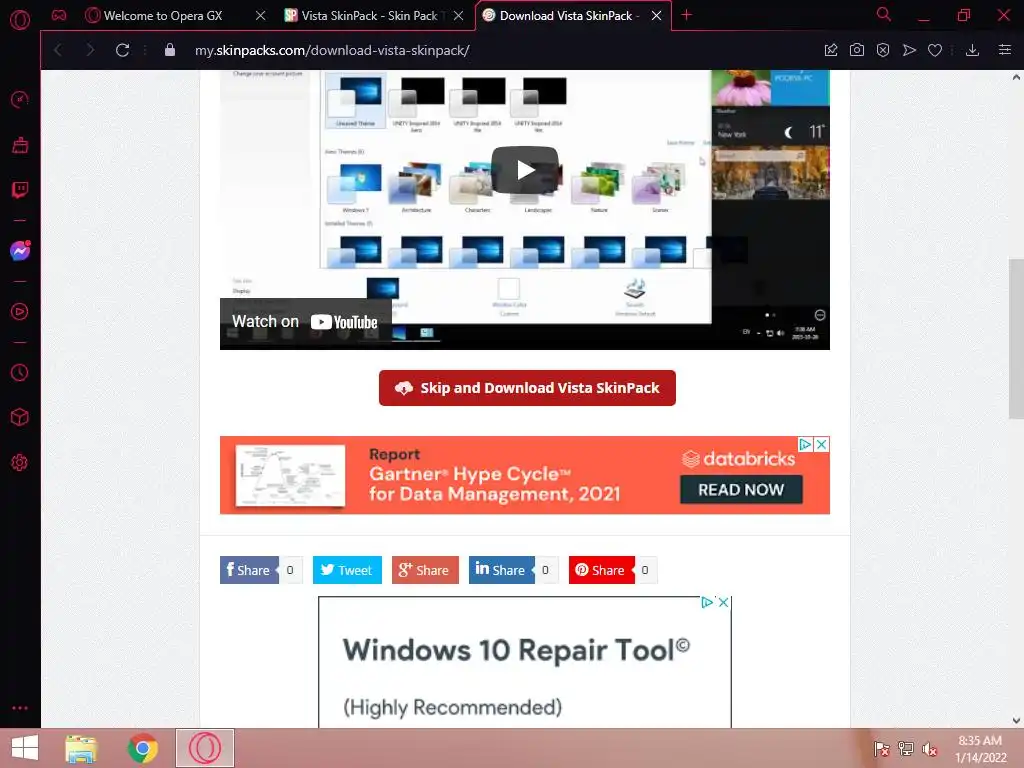Close Vista SkinPack - Skin Pack tab
Screen dimensions: 1024x768
point(458,16)
